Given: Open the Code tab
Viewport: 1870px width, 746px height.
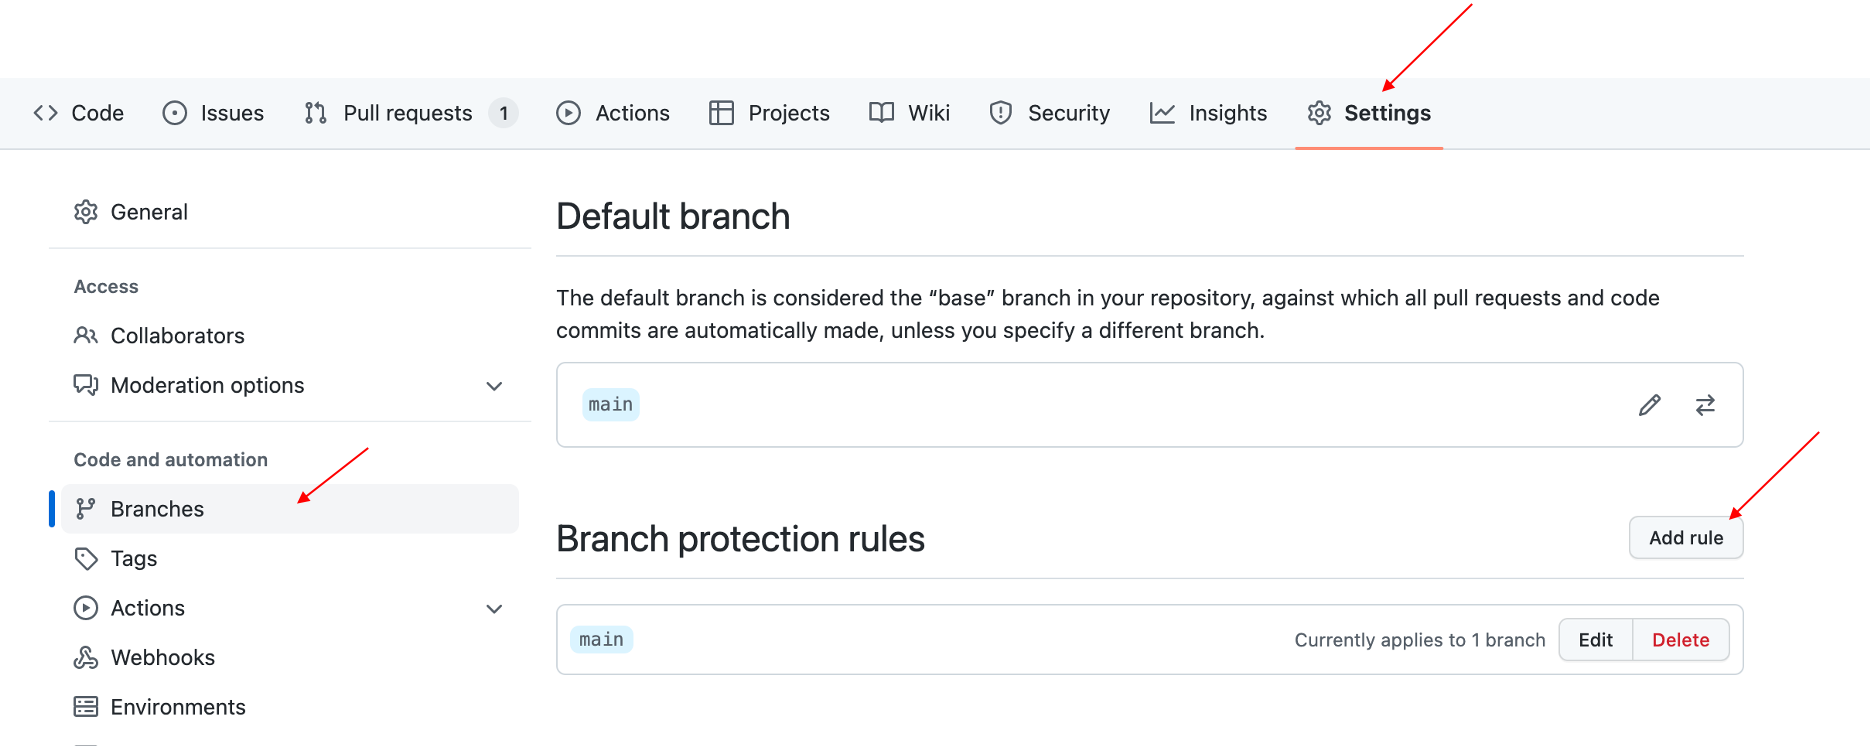Looking at the screenshot, I should pyautogui.click(x=78, y=113).
